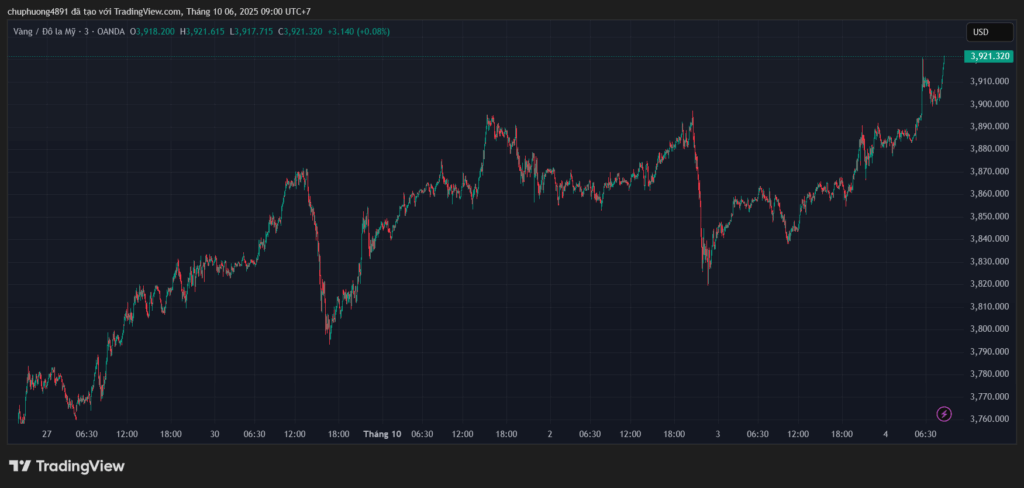Click the TradingView wordmark text
Viewport: 1024px width, 488px height.
pyautogui.click(x=80, y=466)
